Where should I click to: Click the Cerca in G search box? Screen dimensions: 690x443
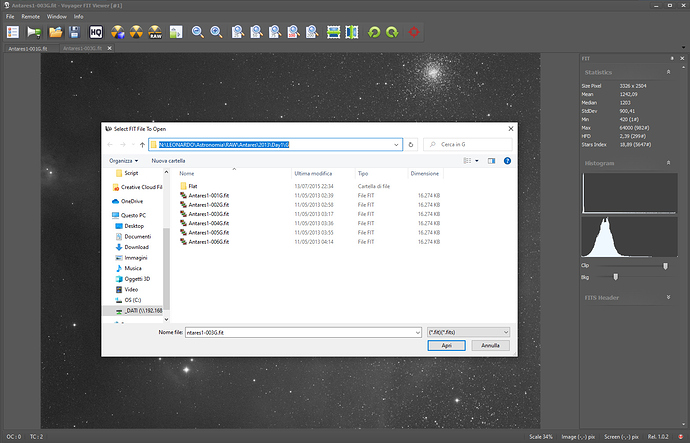(468, 144)
